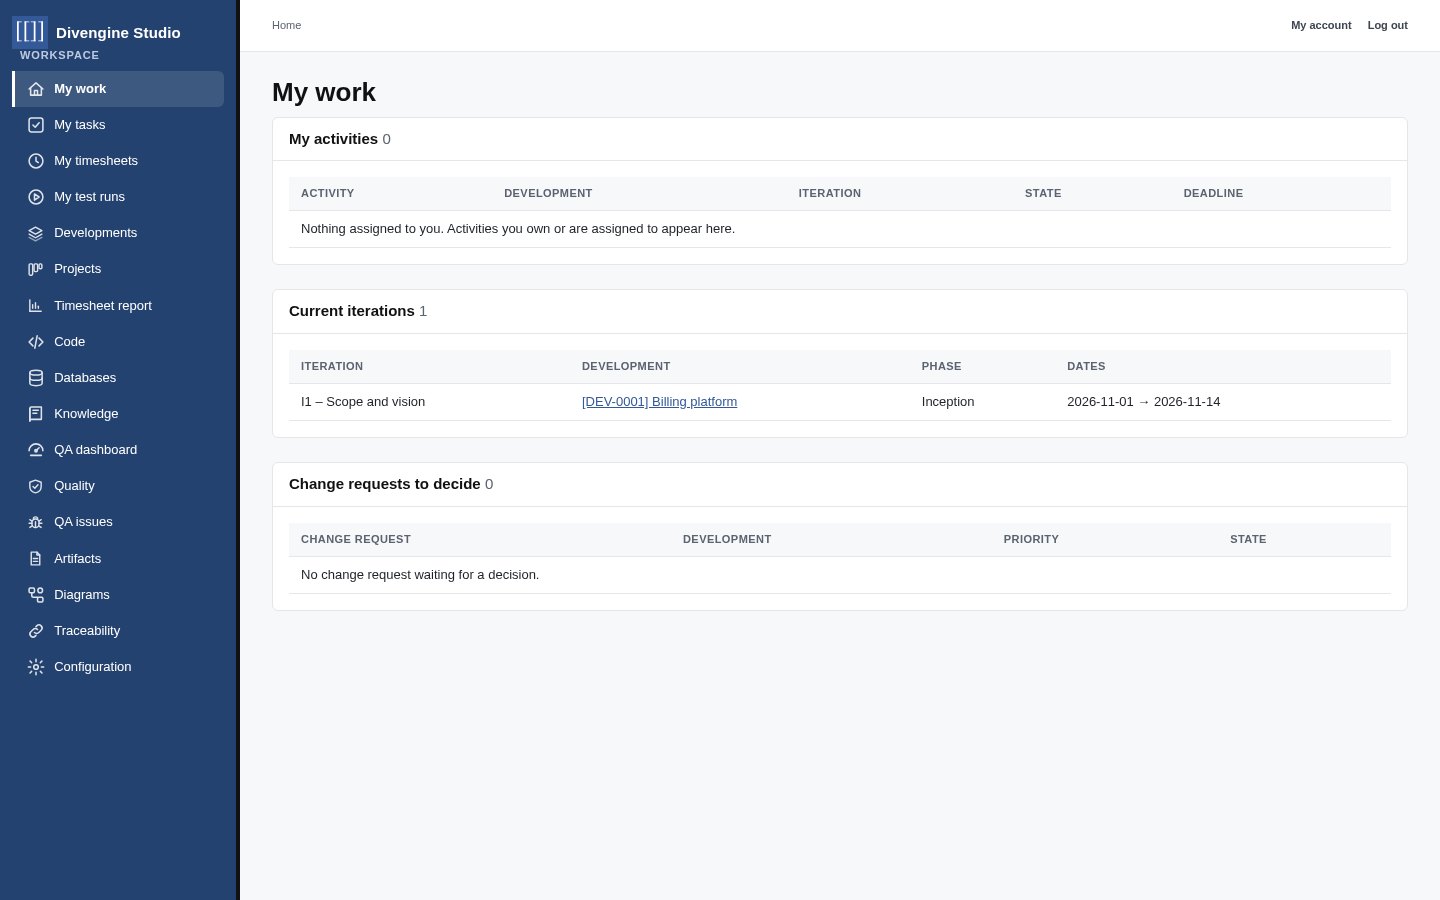The image size is (1440, 900).
Task: Click the Developments layers icon
Action: point(36,233)
